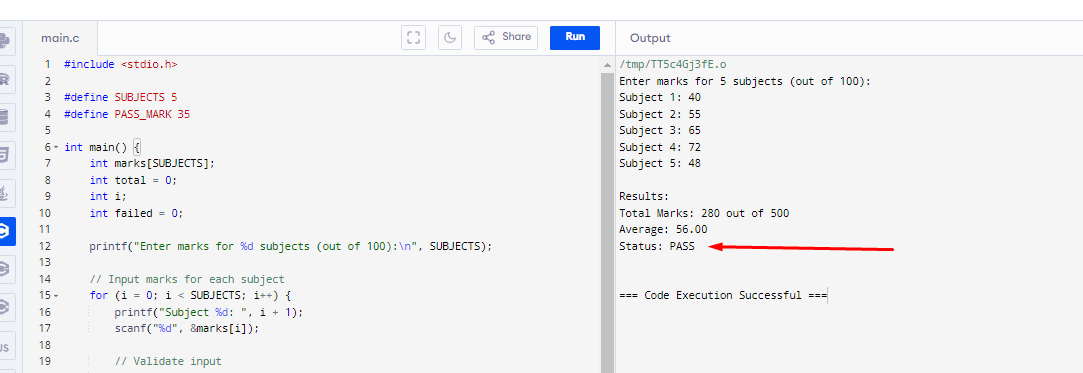Click the Share button

pyautogui.click(x=506, y=37)
